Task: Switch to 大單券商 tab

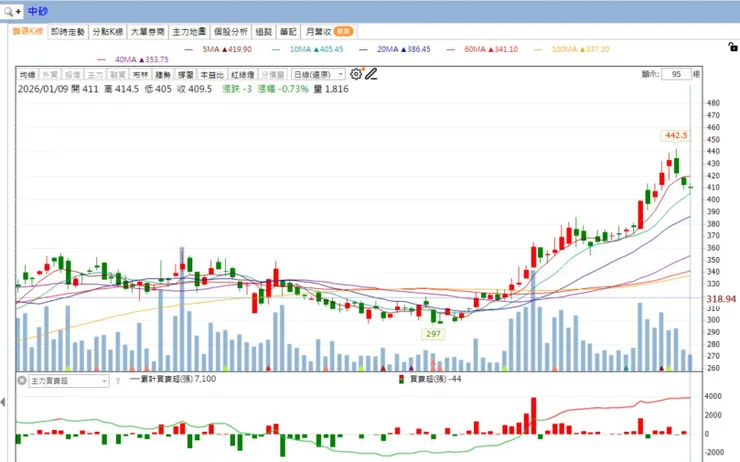Action: pyautogui.click(x=148, y=32)
